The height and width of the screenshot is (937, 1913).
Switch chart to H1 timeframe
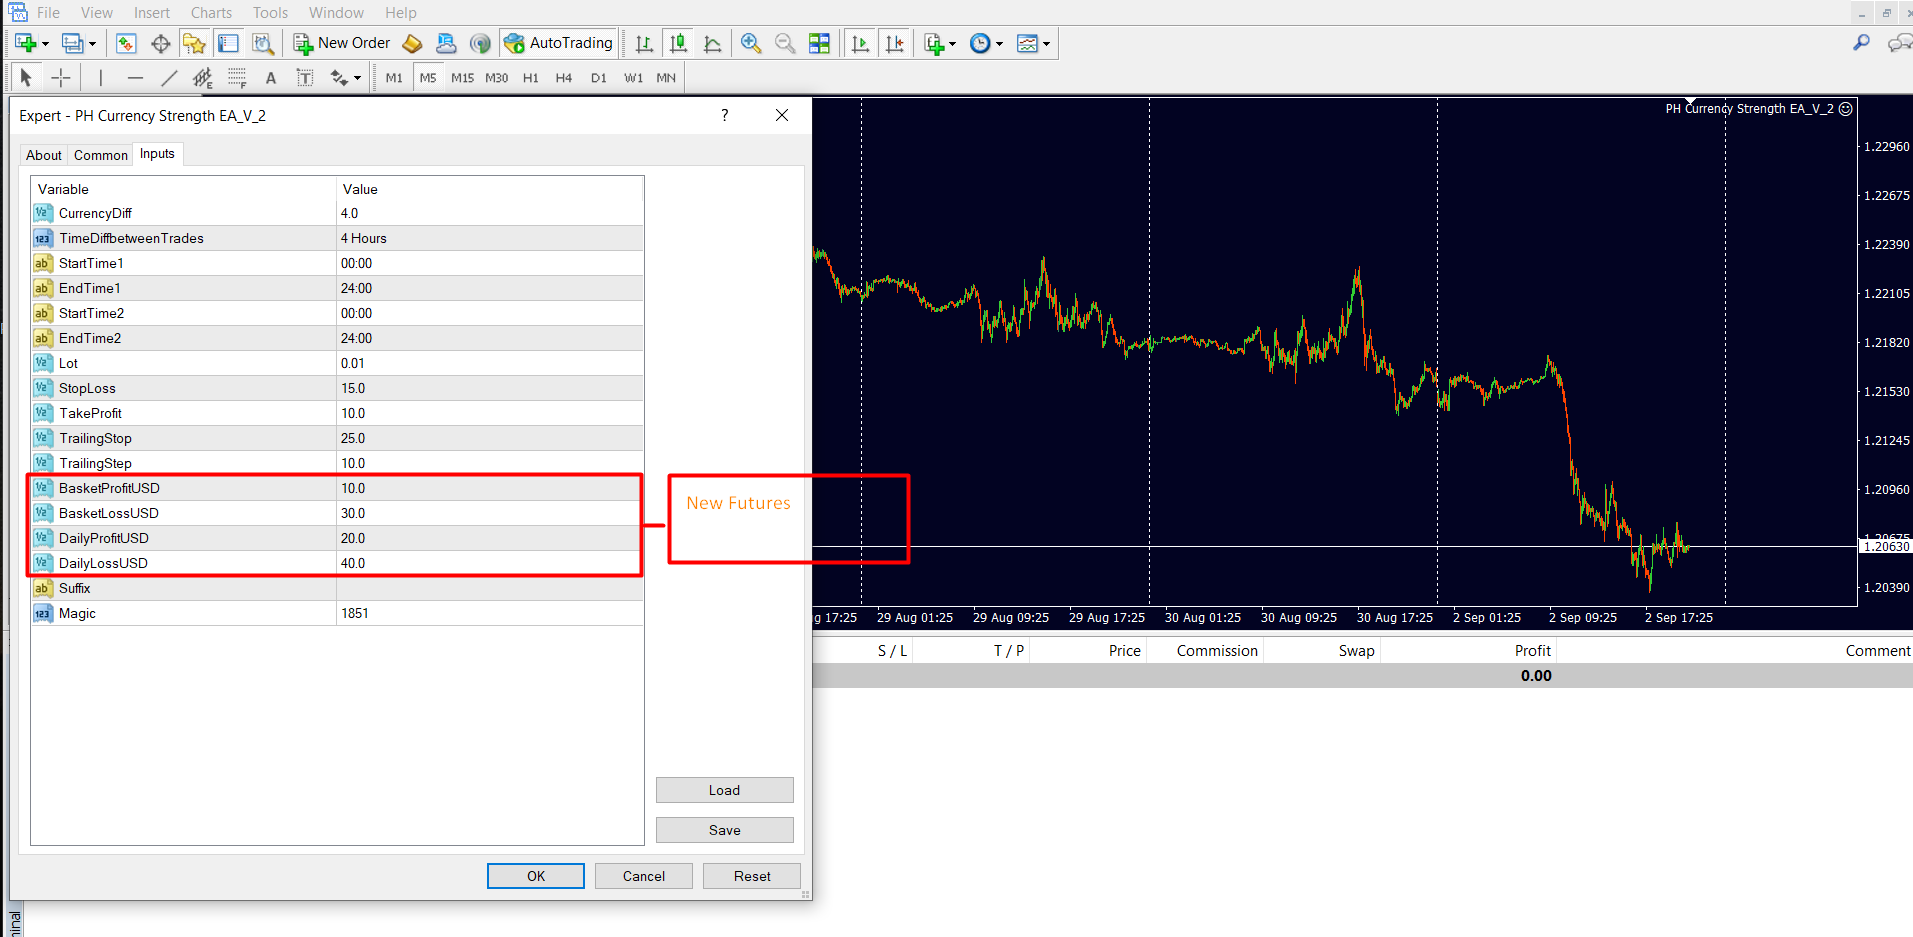(530, 78)
